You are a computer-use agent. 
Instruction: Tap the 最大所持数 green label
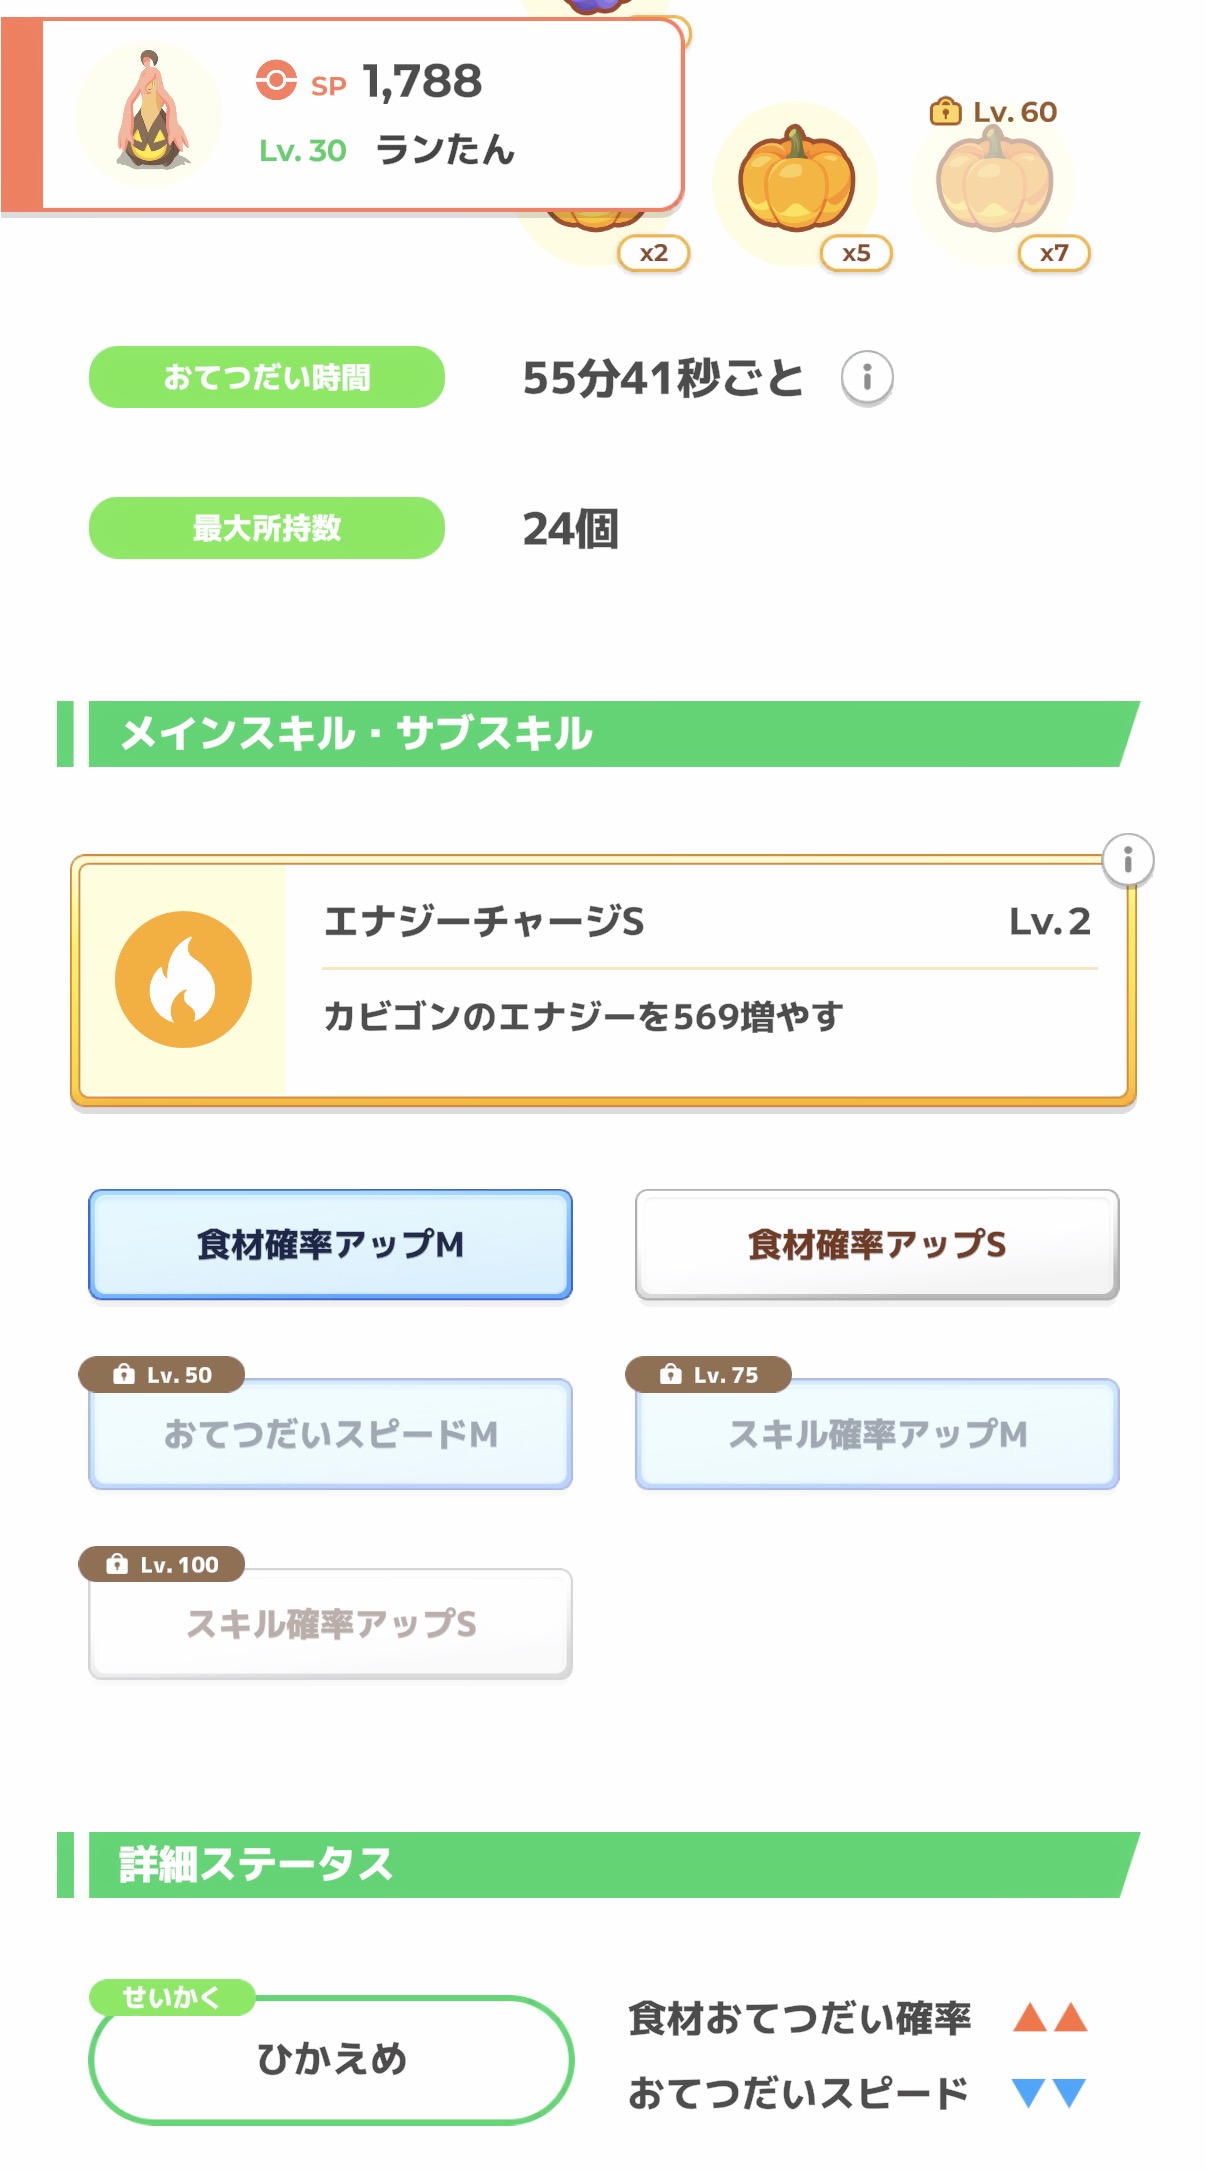point(267,528)
